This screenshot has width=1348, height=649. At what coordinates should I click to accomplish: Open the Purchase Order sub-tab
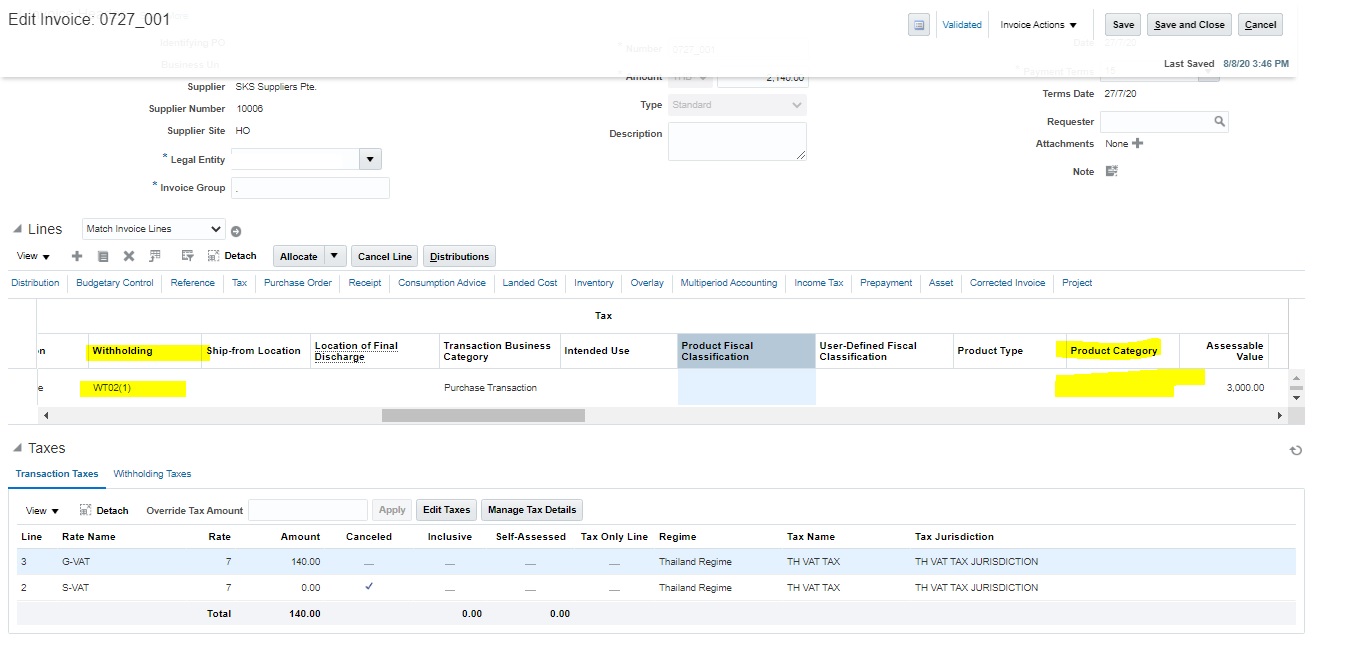297,283
